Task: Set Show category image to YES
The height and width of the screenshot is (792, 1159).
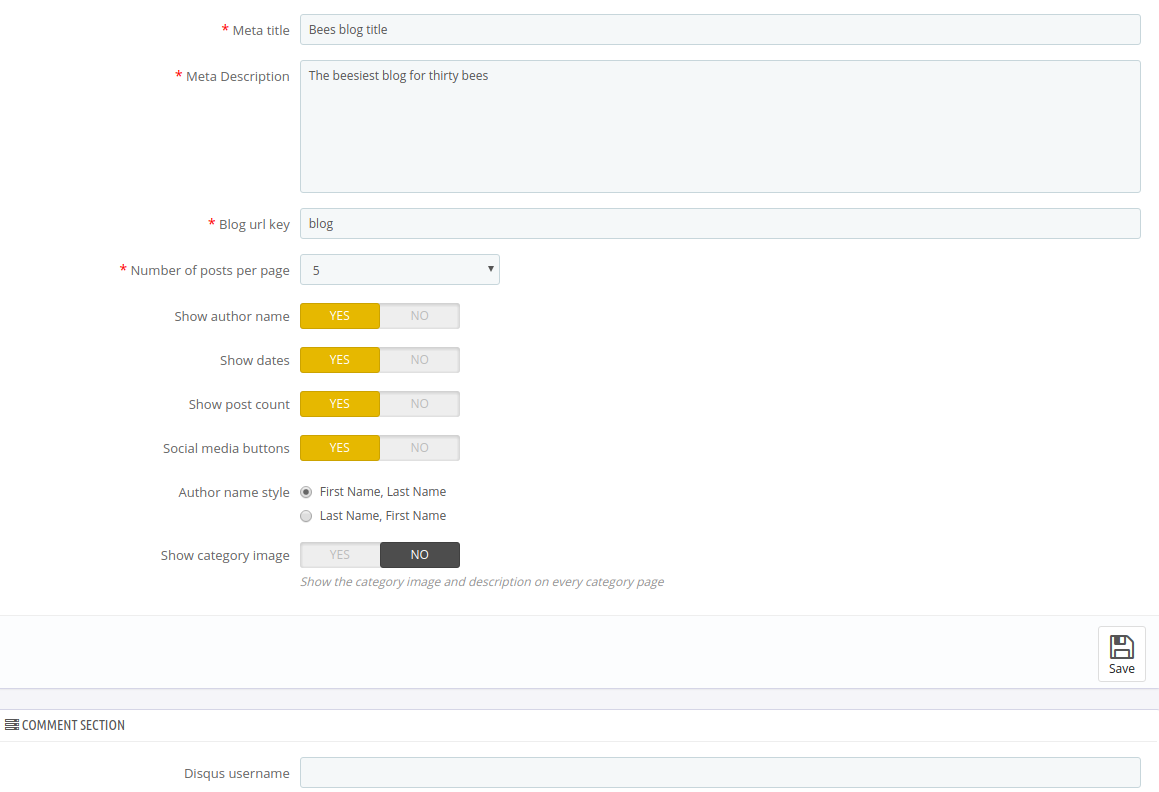Action: [340, 555]
